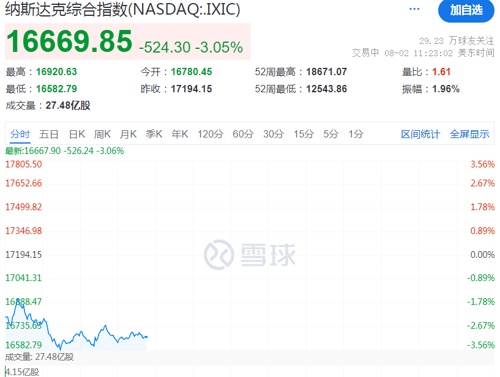Enter 全屏显示 fullscreen chart view

pyautogui.click(x=469, y=134)
